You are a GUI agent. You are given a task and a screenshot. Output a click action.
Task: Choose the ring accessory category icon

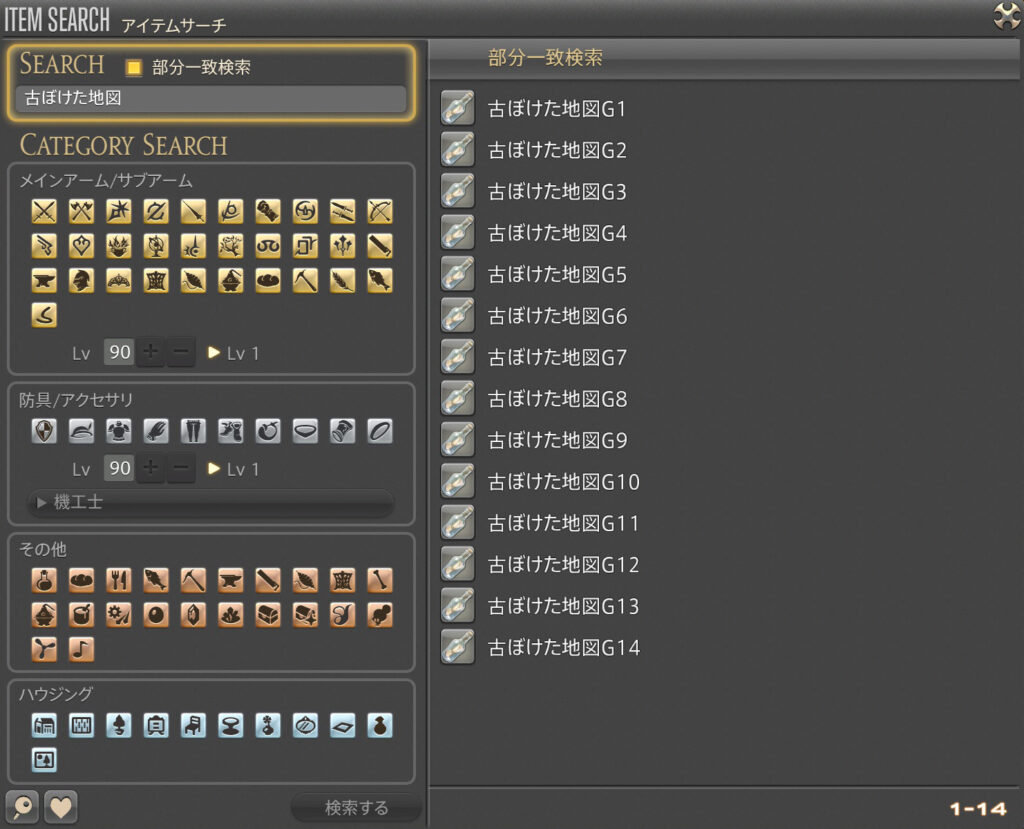(379, 431)
